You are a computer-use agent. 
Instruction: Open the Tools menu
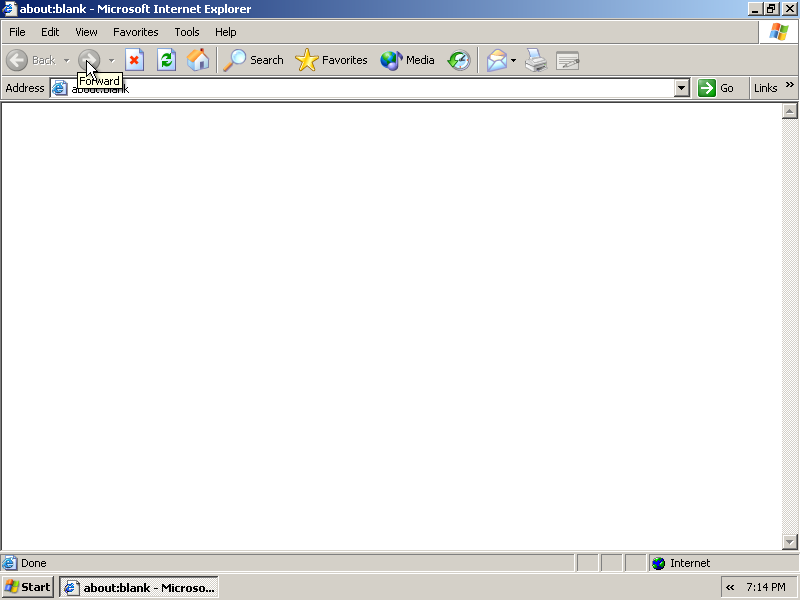[187, 32]
